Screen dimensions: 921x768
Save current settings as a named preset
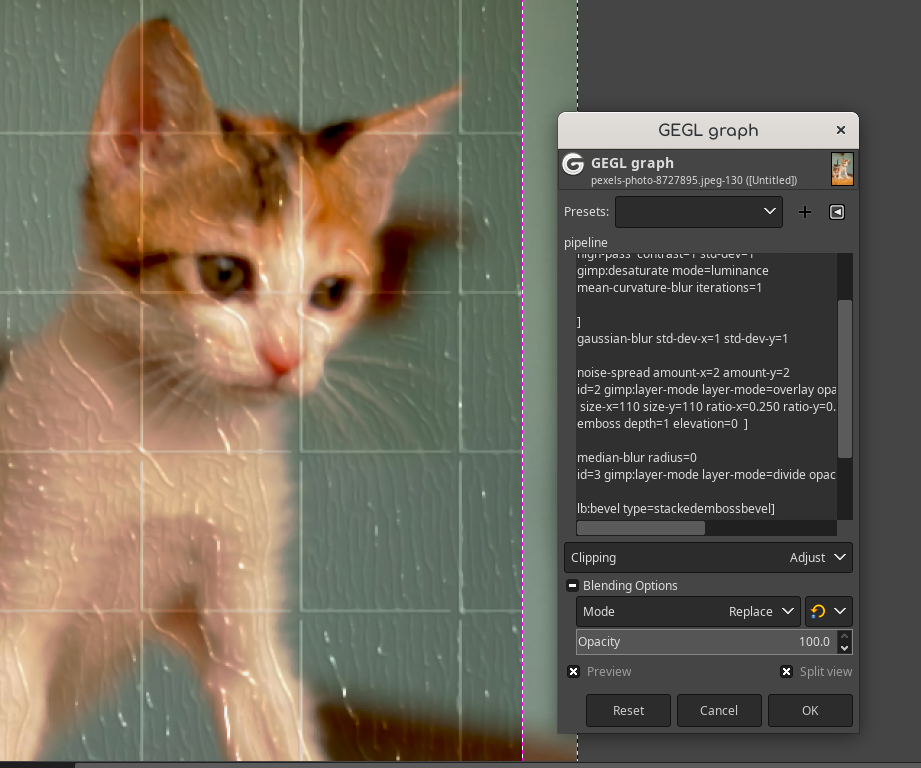click(805, 212)
